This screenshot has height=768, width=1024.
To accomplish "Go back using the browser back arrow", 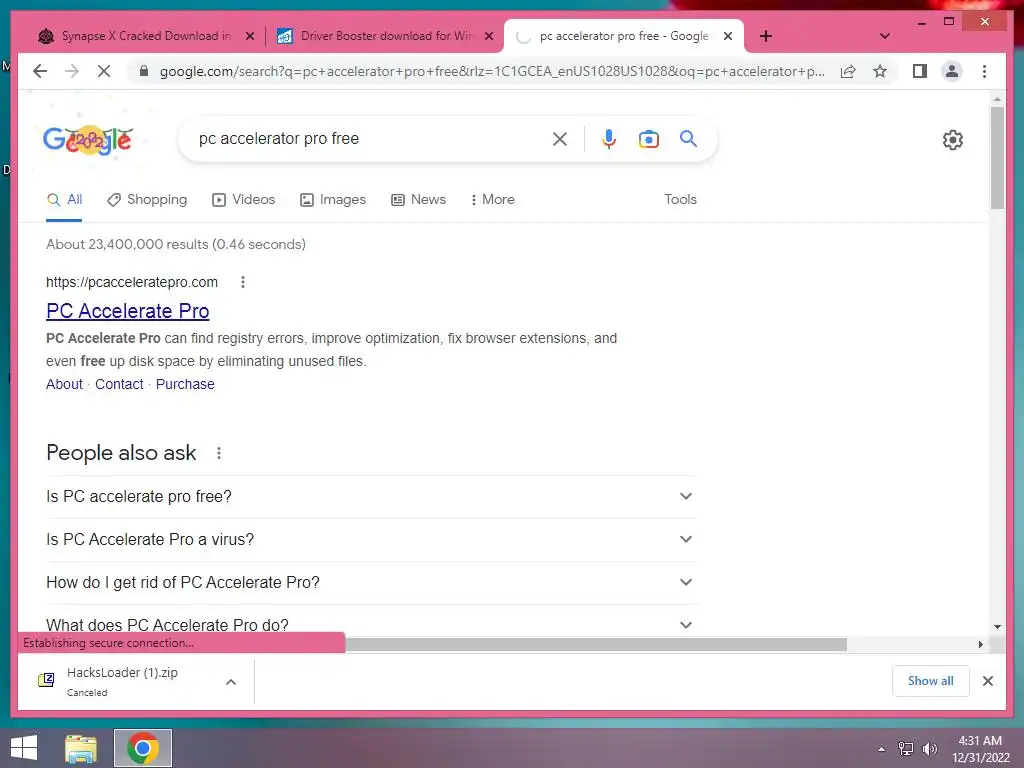I will click(x=40, y=71).
